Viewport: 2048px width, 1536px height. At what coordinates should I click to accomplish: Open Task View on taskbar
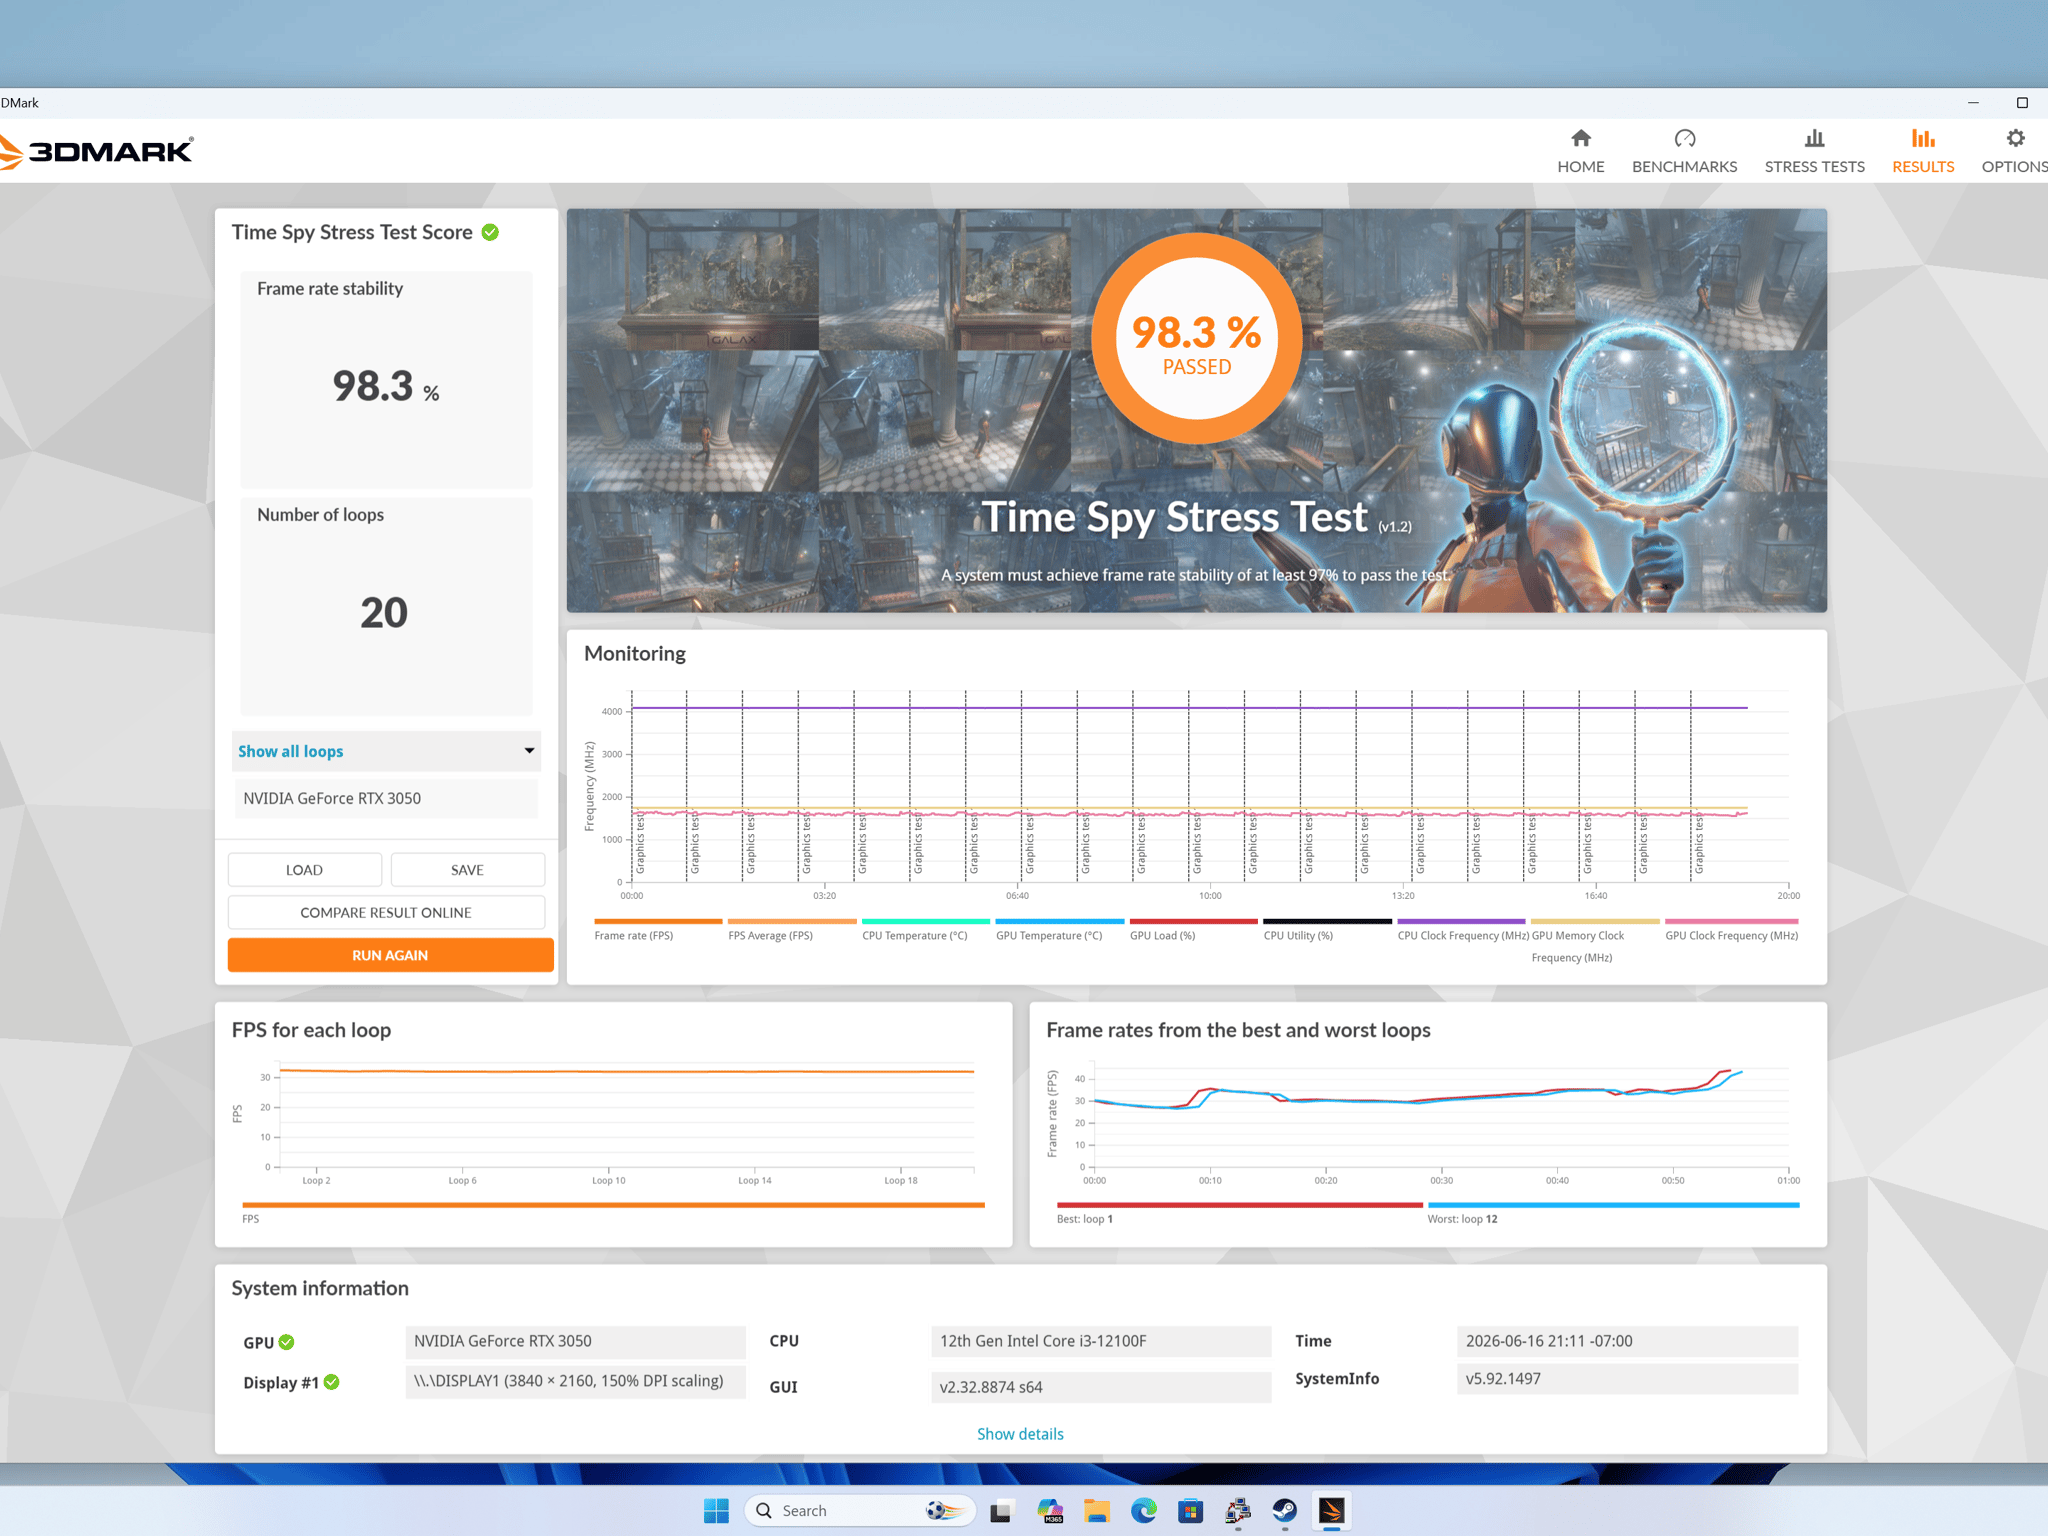pos(1001,1511)
